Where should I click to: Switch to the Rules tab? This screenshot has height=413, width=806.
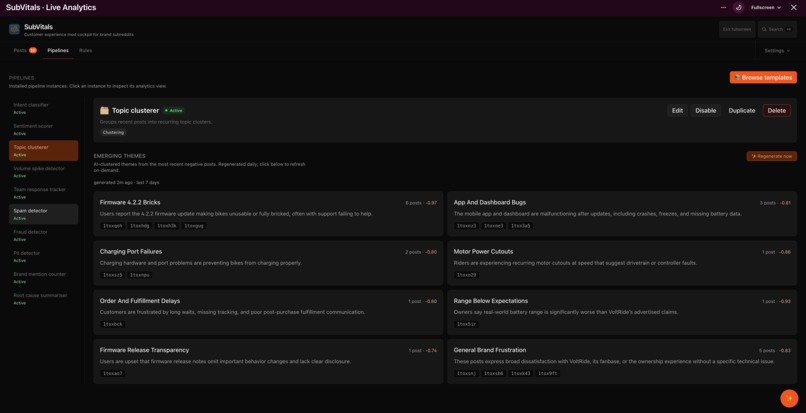[85, 50]
